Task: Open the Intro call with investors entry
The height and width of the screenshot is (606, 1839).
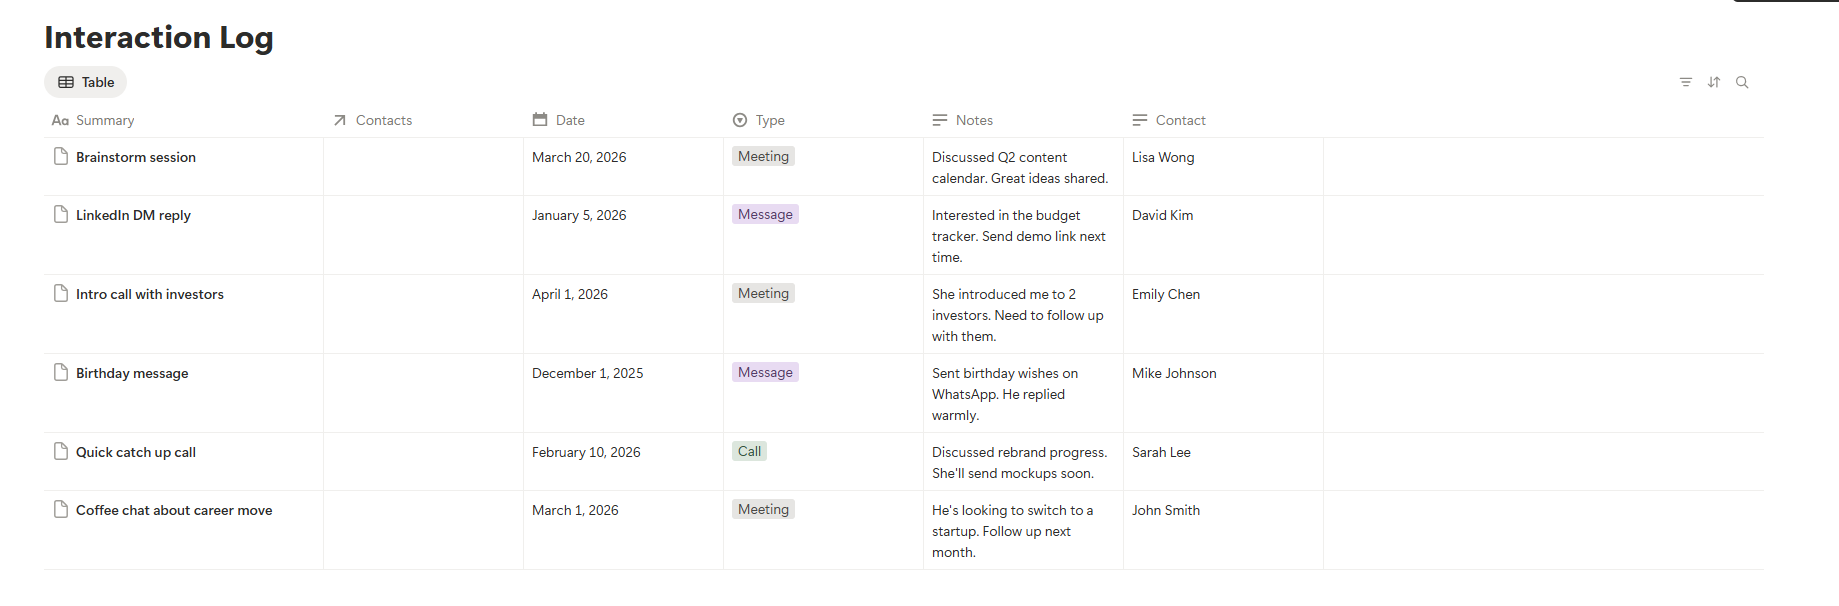Action: (x=150, y=294)
